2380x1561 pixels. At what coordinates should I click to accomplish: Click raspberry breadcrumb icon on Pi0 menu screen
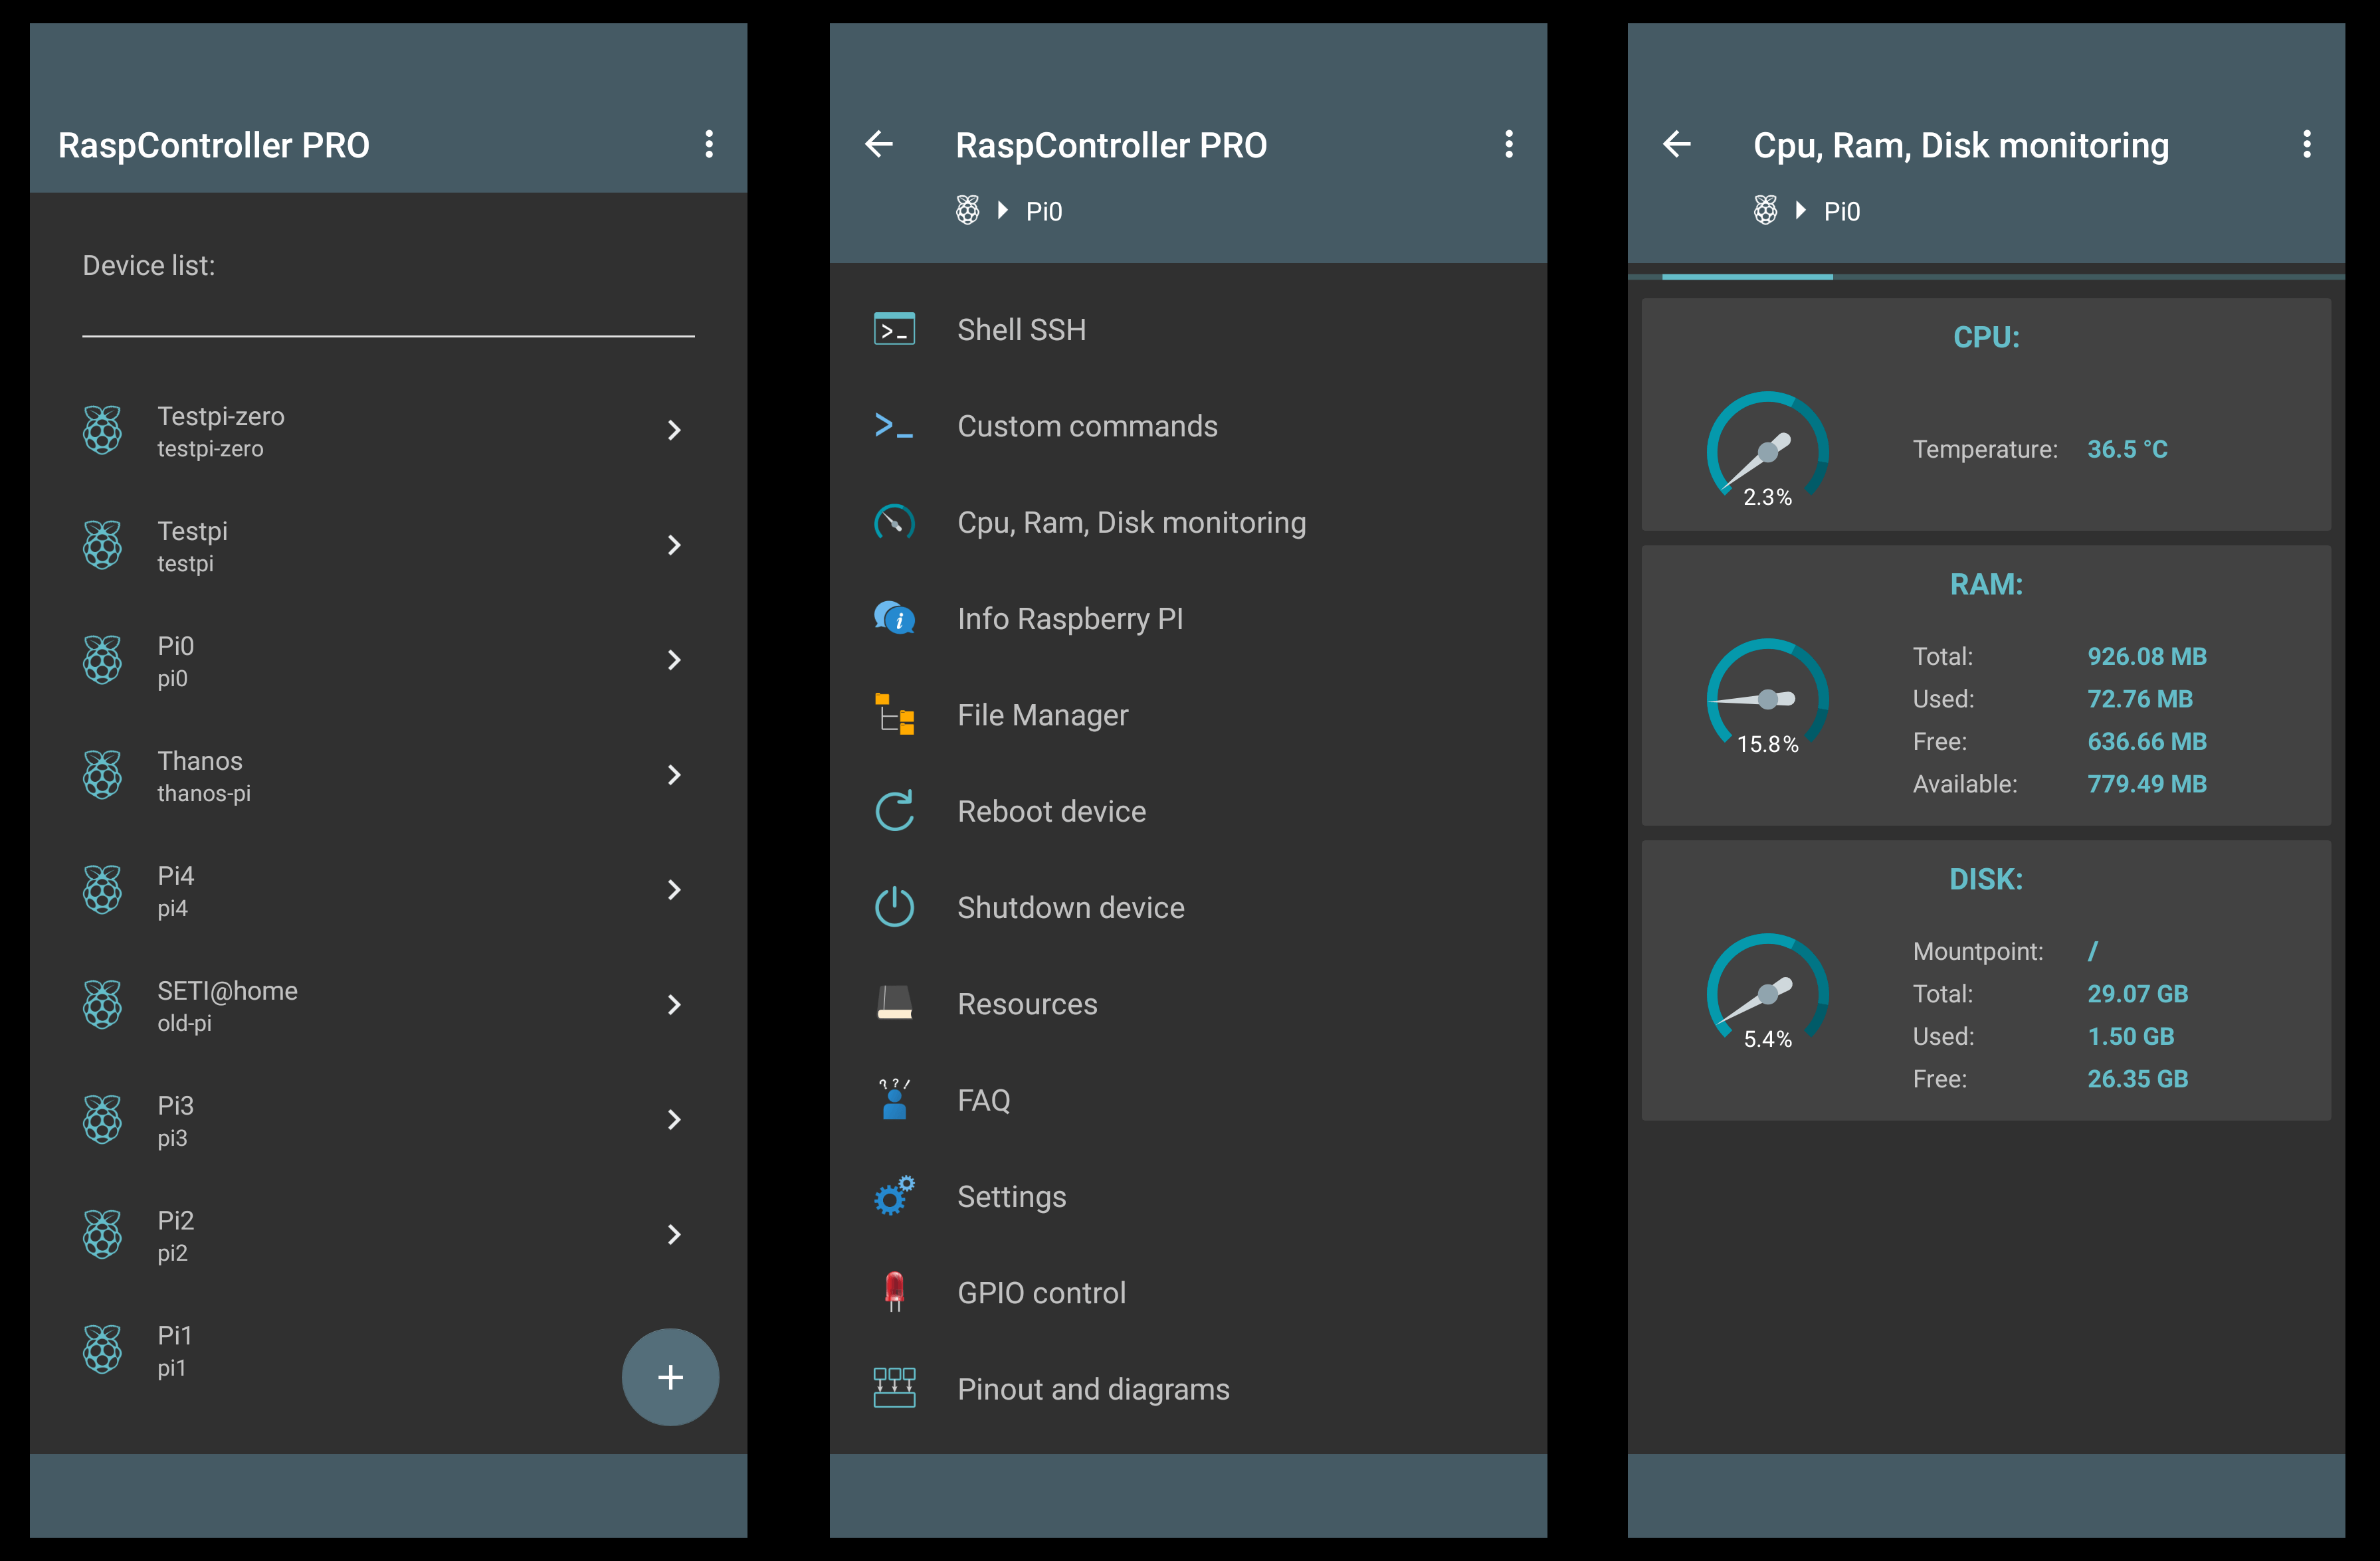coord(967,210)
